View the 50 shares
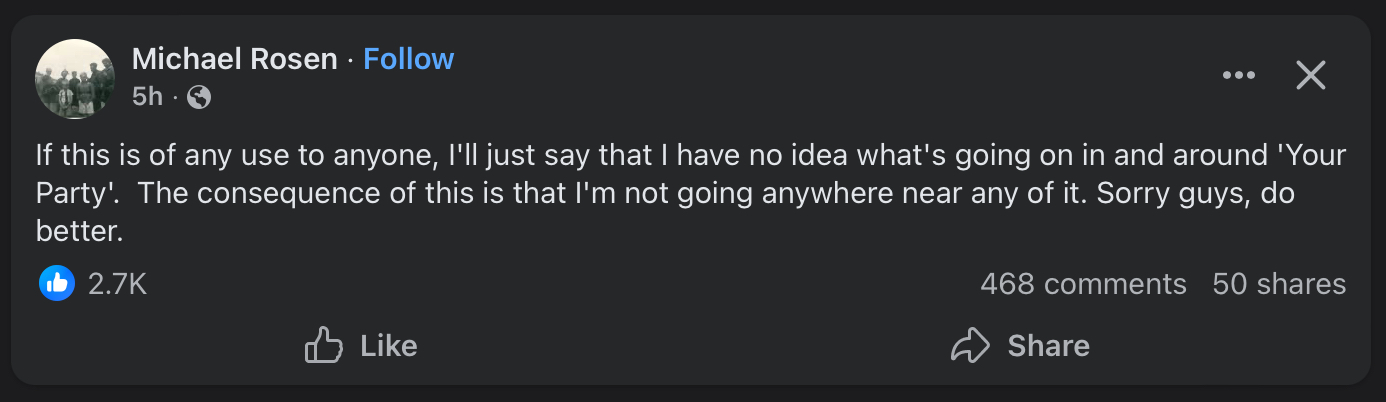This screenshot has width=1386, height=402. click(x=1279, y=284)
